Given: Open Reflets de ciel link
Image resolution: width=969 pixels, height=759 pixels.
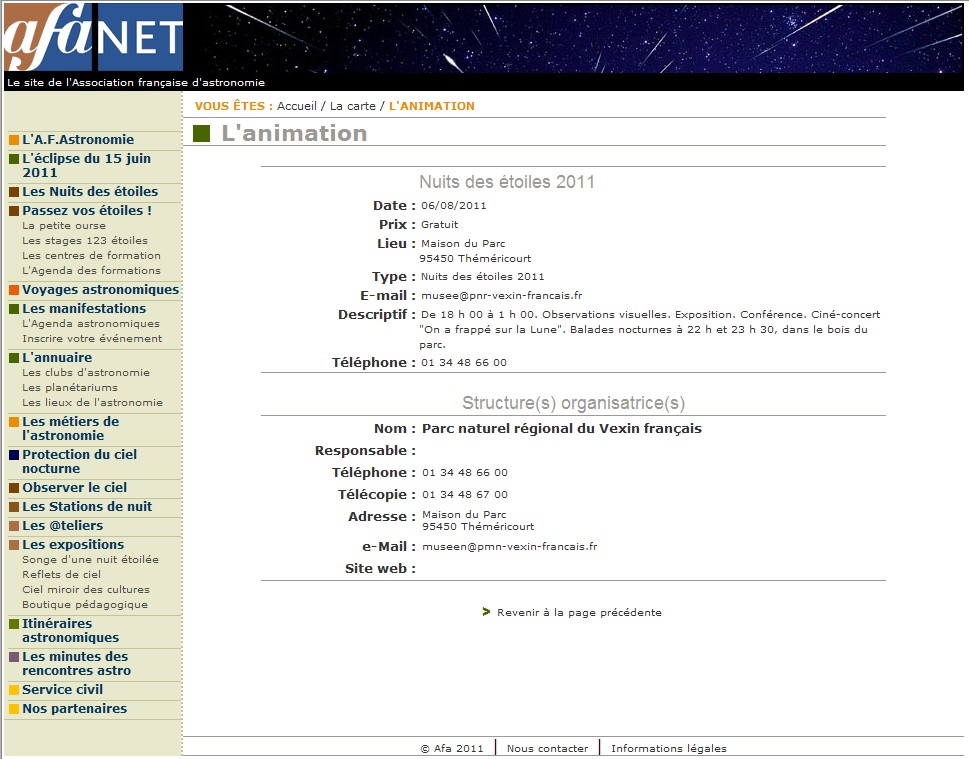Looking at the screenshot, I should coord(61,574).
